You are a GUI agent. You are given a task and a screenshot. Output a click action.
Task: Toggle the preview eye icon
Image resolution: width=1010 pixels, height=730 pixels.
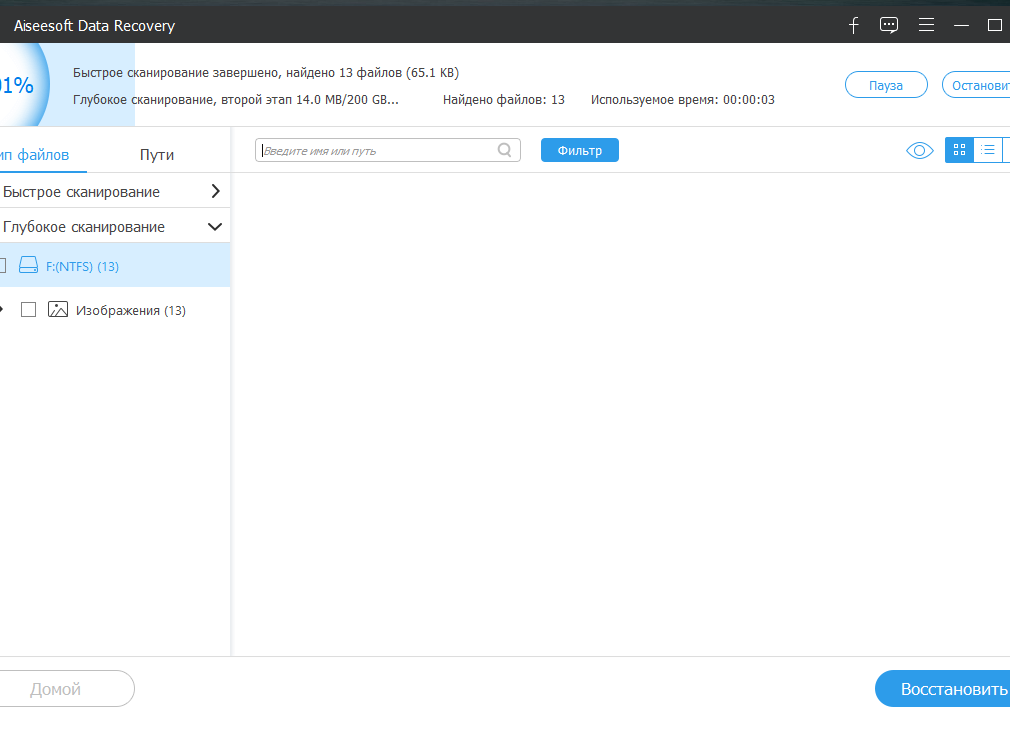click(919, 151)
